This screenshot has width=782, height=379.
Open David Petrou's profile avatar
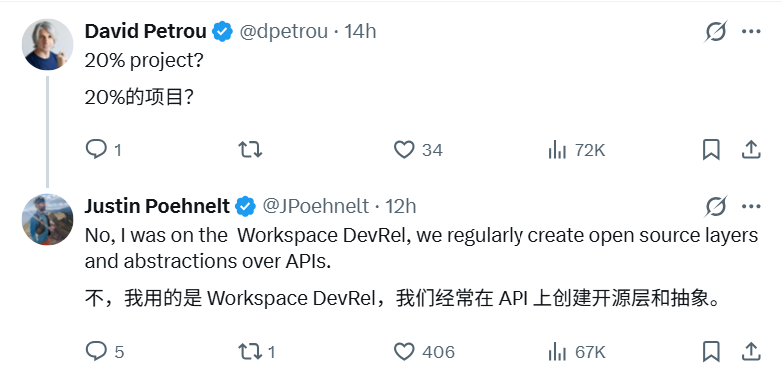coord(47,45)
